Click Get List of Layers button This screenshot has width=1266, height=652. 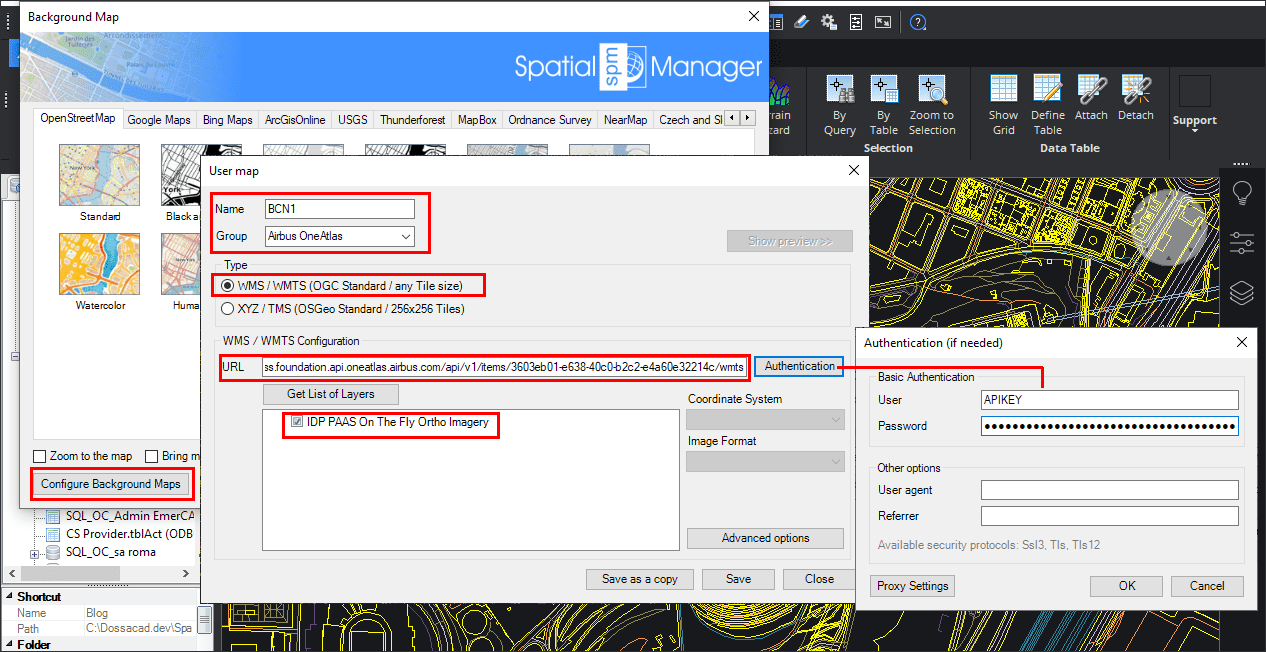(330, 394)
